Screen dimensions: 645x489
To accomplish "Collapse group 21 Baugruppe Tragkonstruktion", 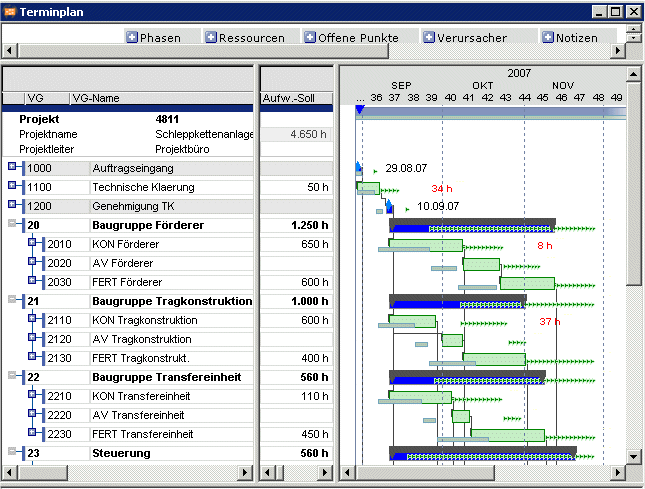I will (x=12, y=299).
